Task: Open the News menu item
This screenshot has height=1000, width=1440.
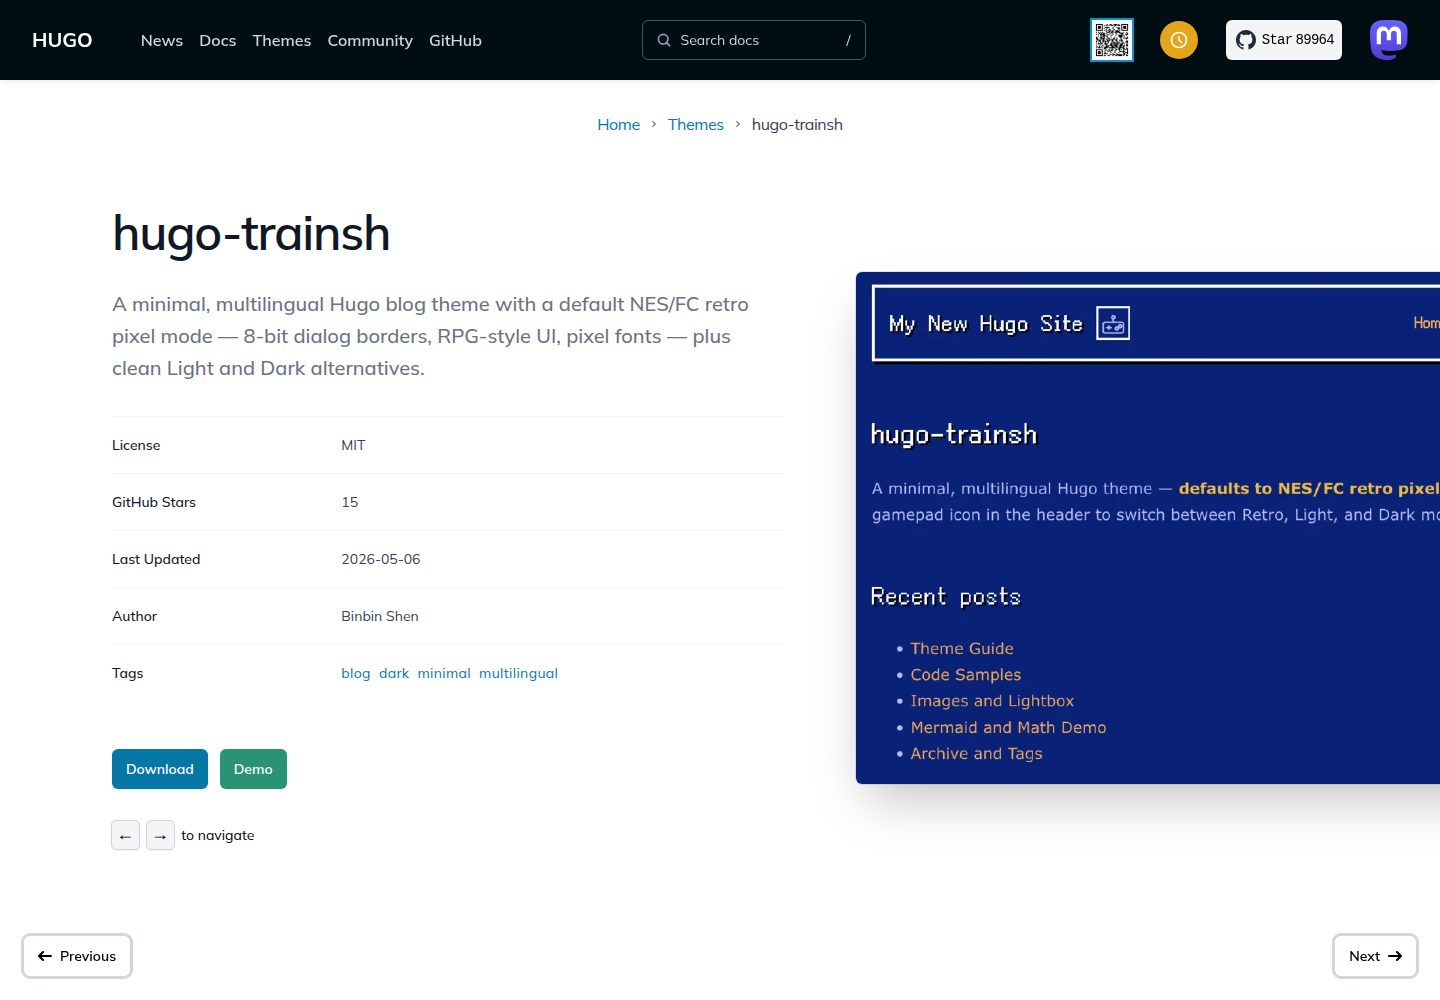Action: (162, 40)
